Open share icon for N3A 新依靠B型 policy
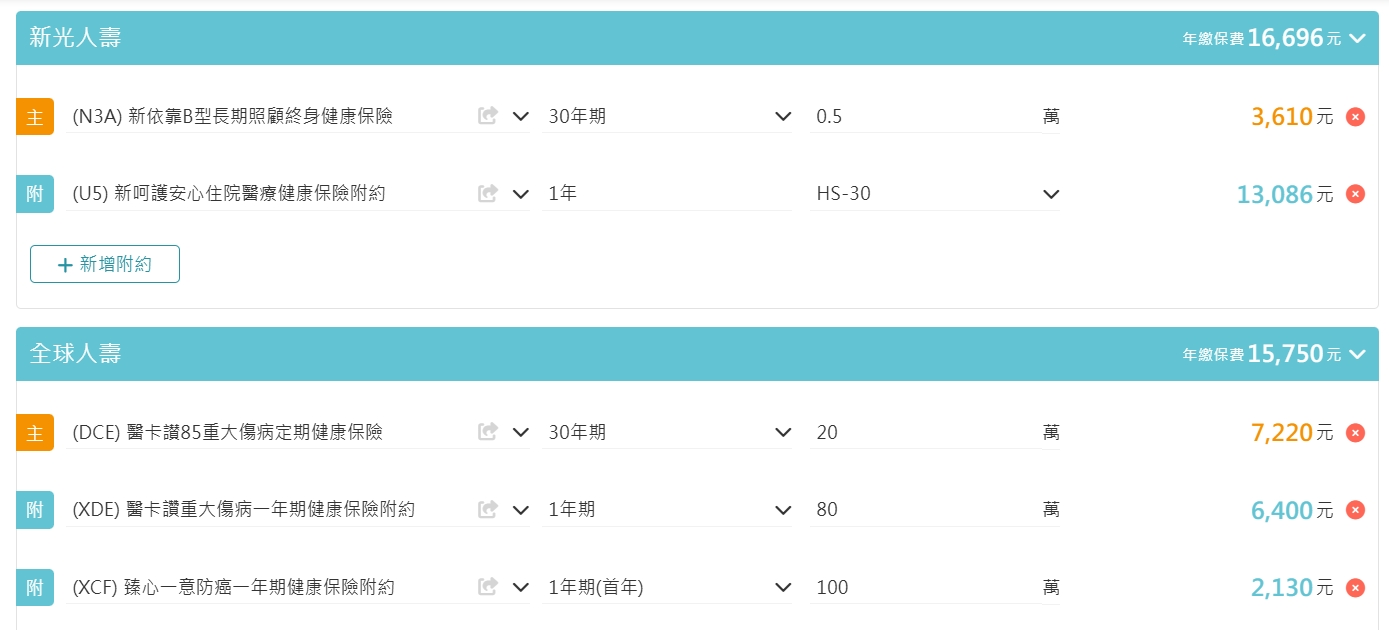 pyautogui.click(x=487, y=116)
